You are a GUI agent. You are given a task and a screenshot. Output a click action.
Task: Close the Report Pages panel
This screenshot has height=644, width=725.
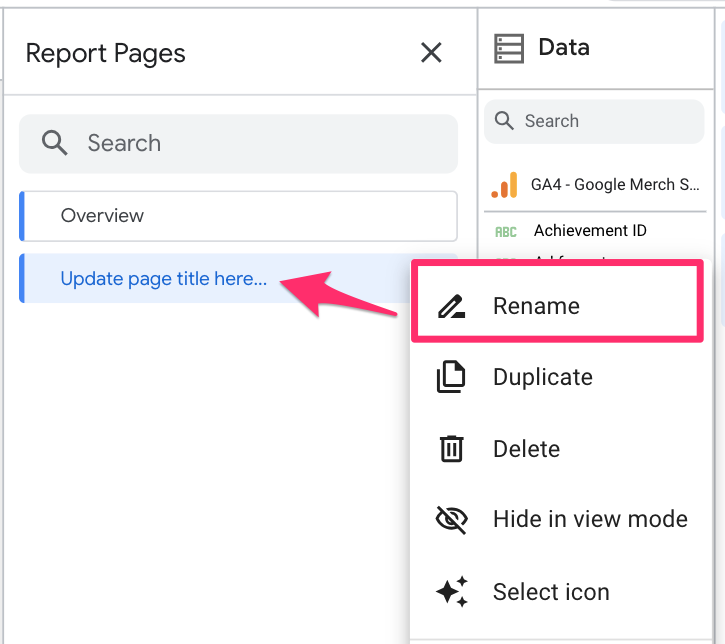point(431,53)
